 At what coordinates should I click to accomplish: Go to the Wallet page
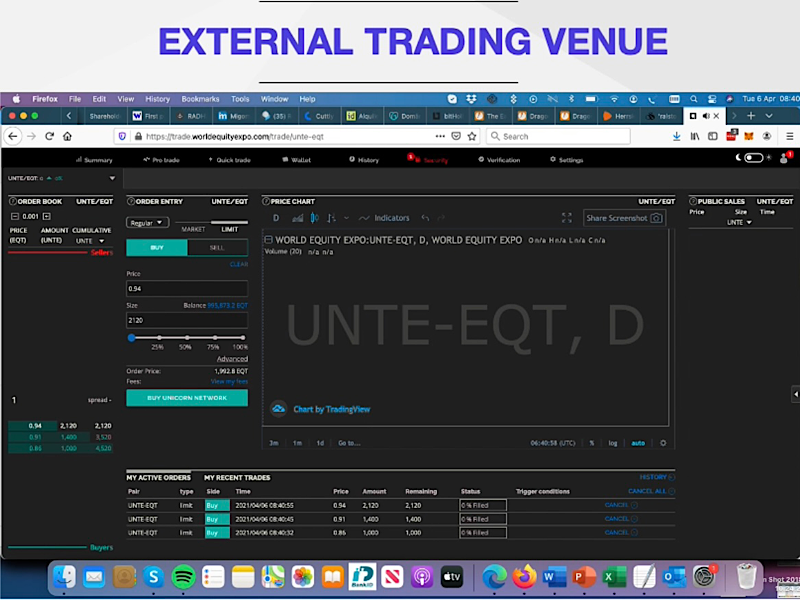[297, 160]
